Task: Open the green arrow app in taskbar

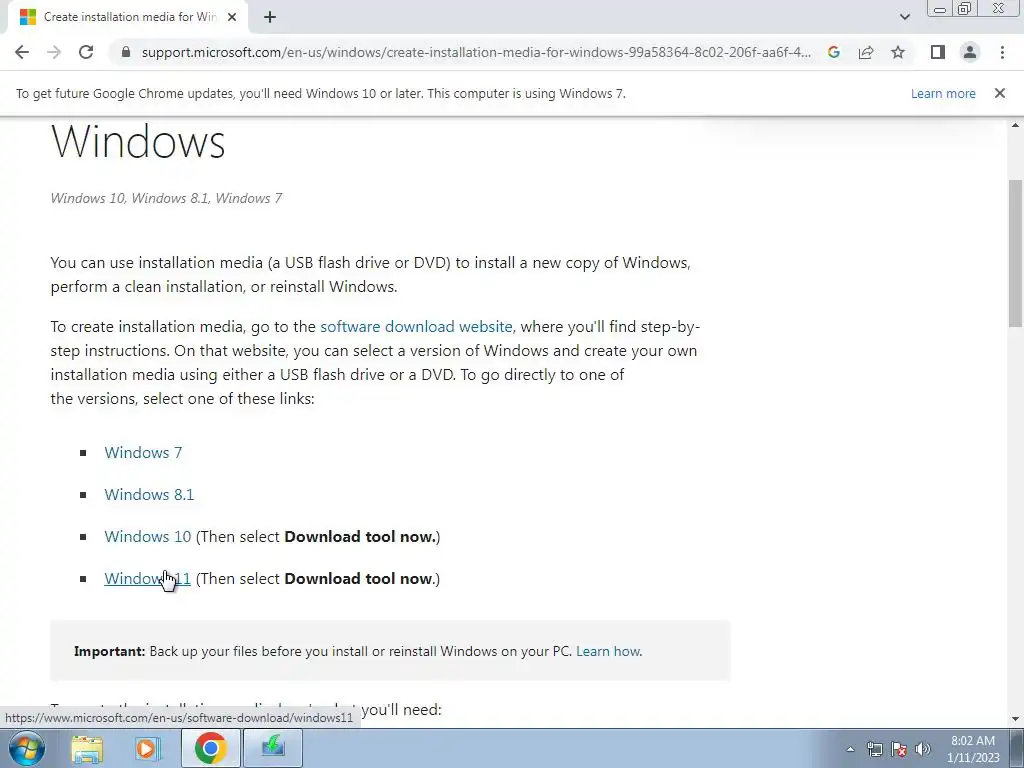Action: [x=272, y=748]
